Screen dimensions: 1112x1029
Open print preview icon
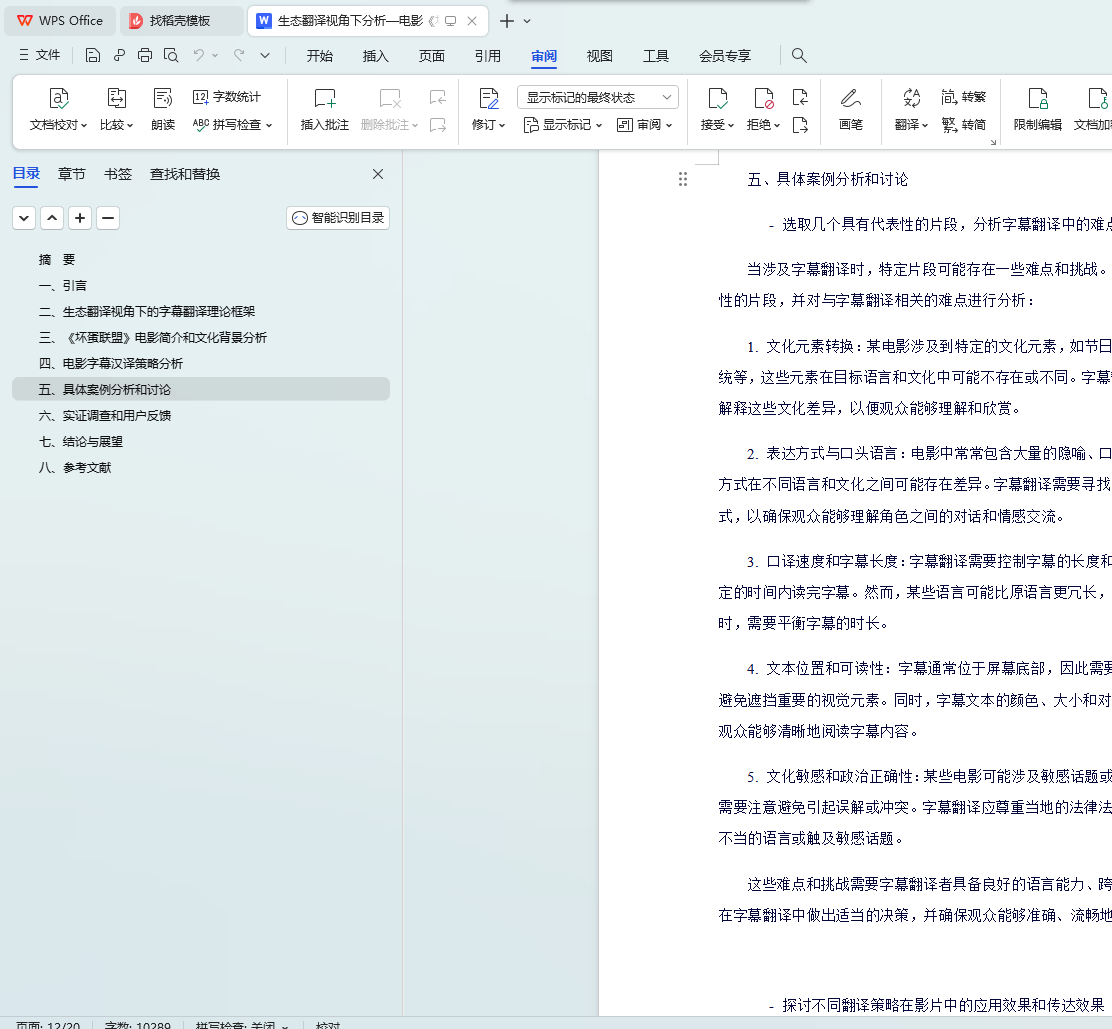pyautogui.click(x=171, y=55)
